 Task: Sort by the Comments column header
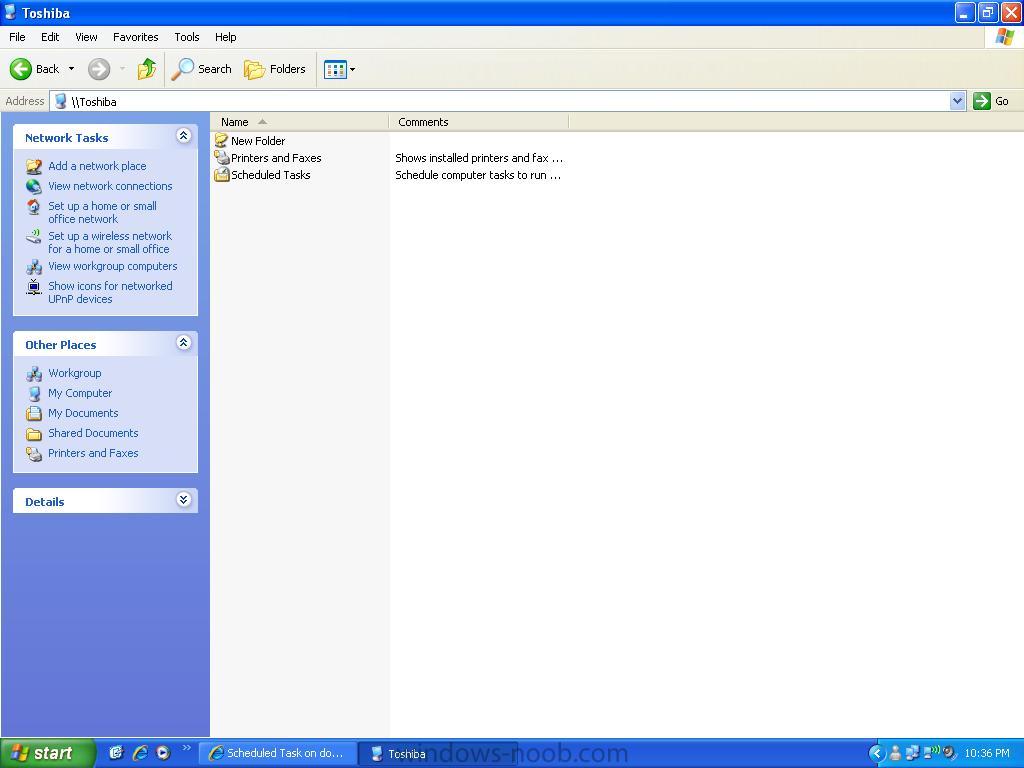coord(478,122)
